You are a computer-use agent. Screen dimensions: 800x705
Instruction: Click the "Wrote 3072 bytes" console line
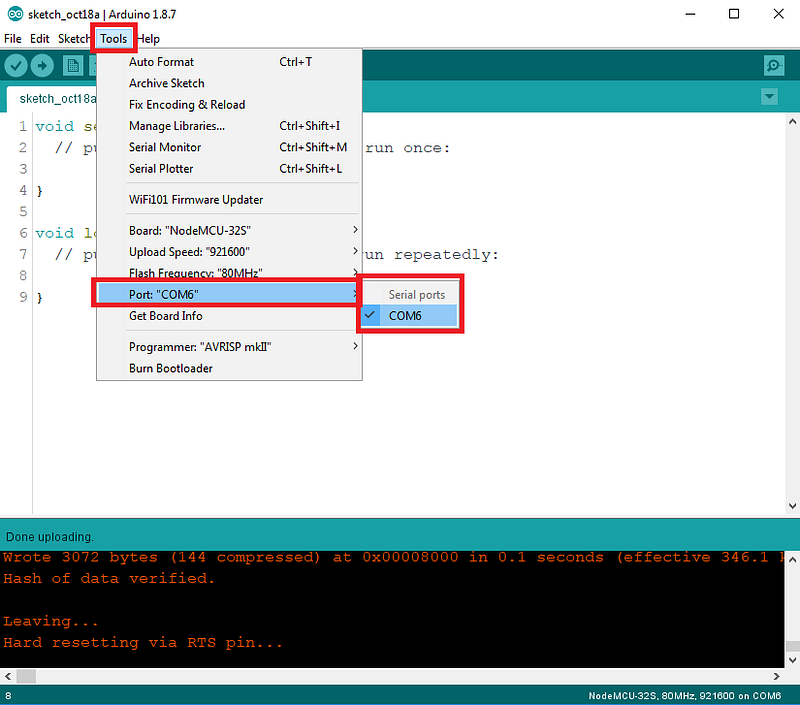click(392, 557)
